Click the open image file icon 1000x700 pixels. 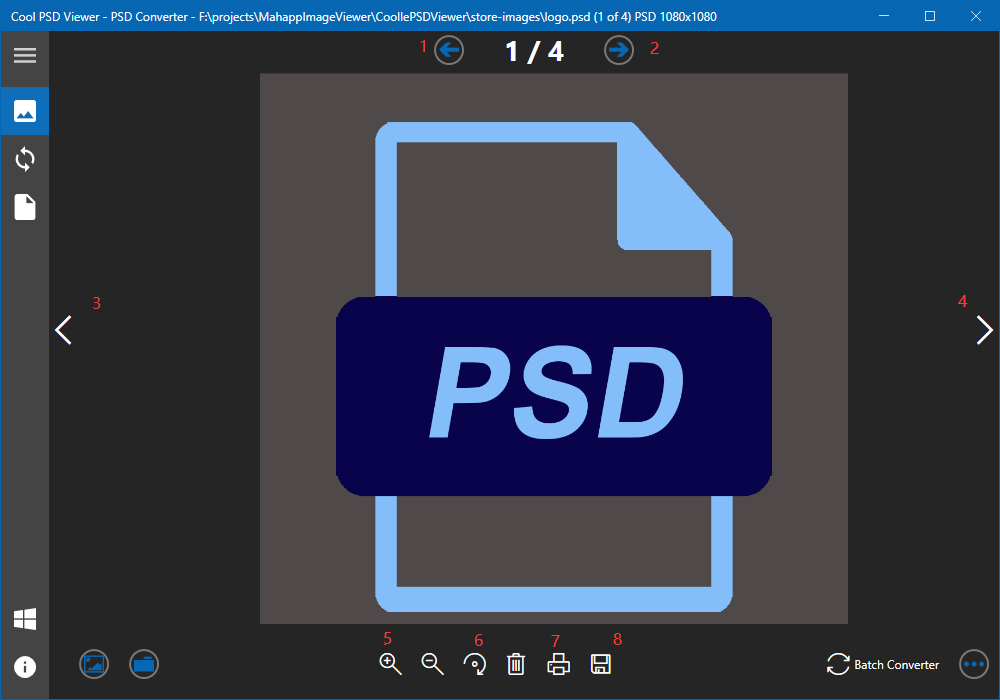click(94, 664)
